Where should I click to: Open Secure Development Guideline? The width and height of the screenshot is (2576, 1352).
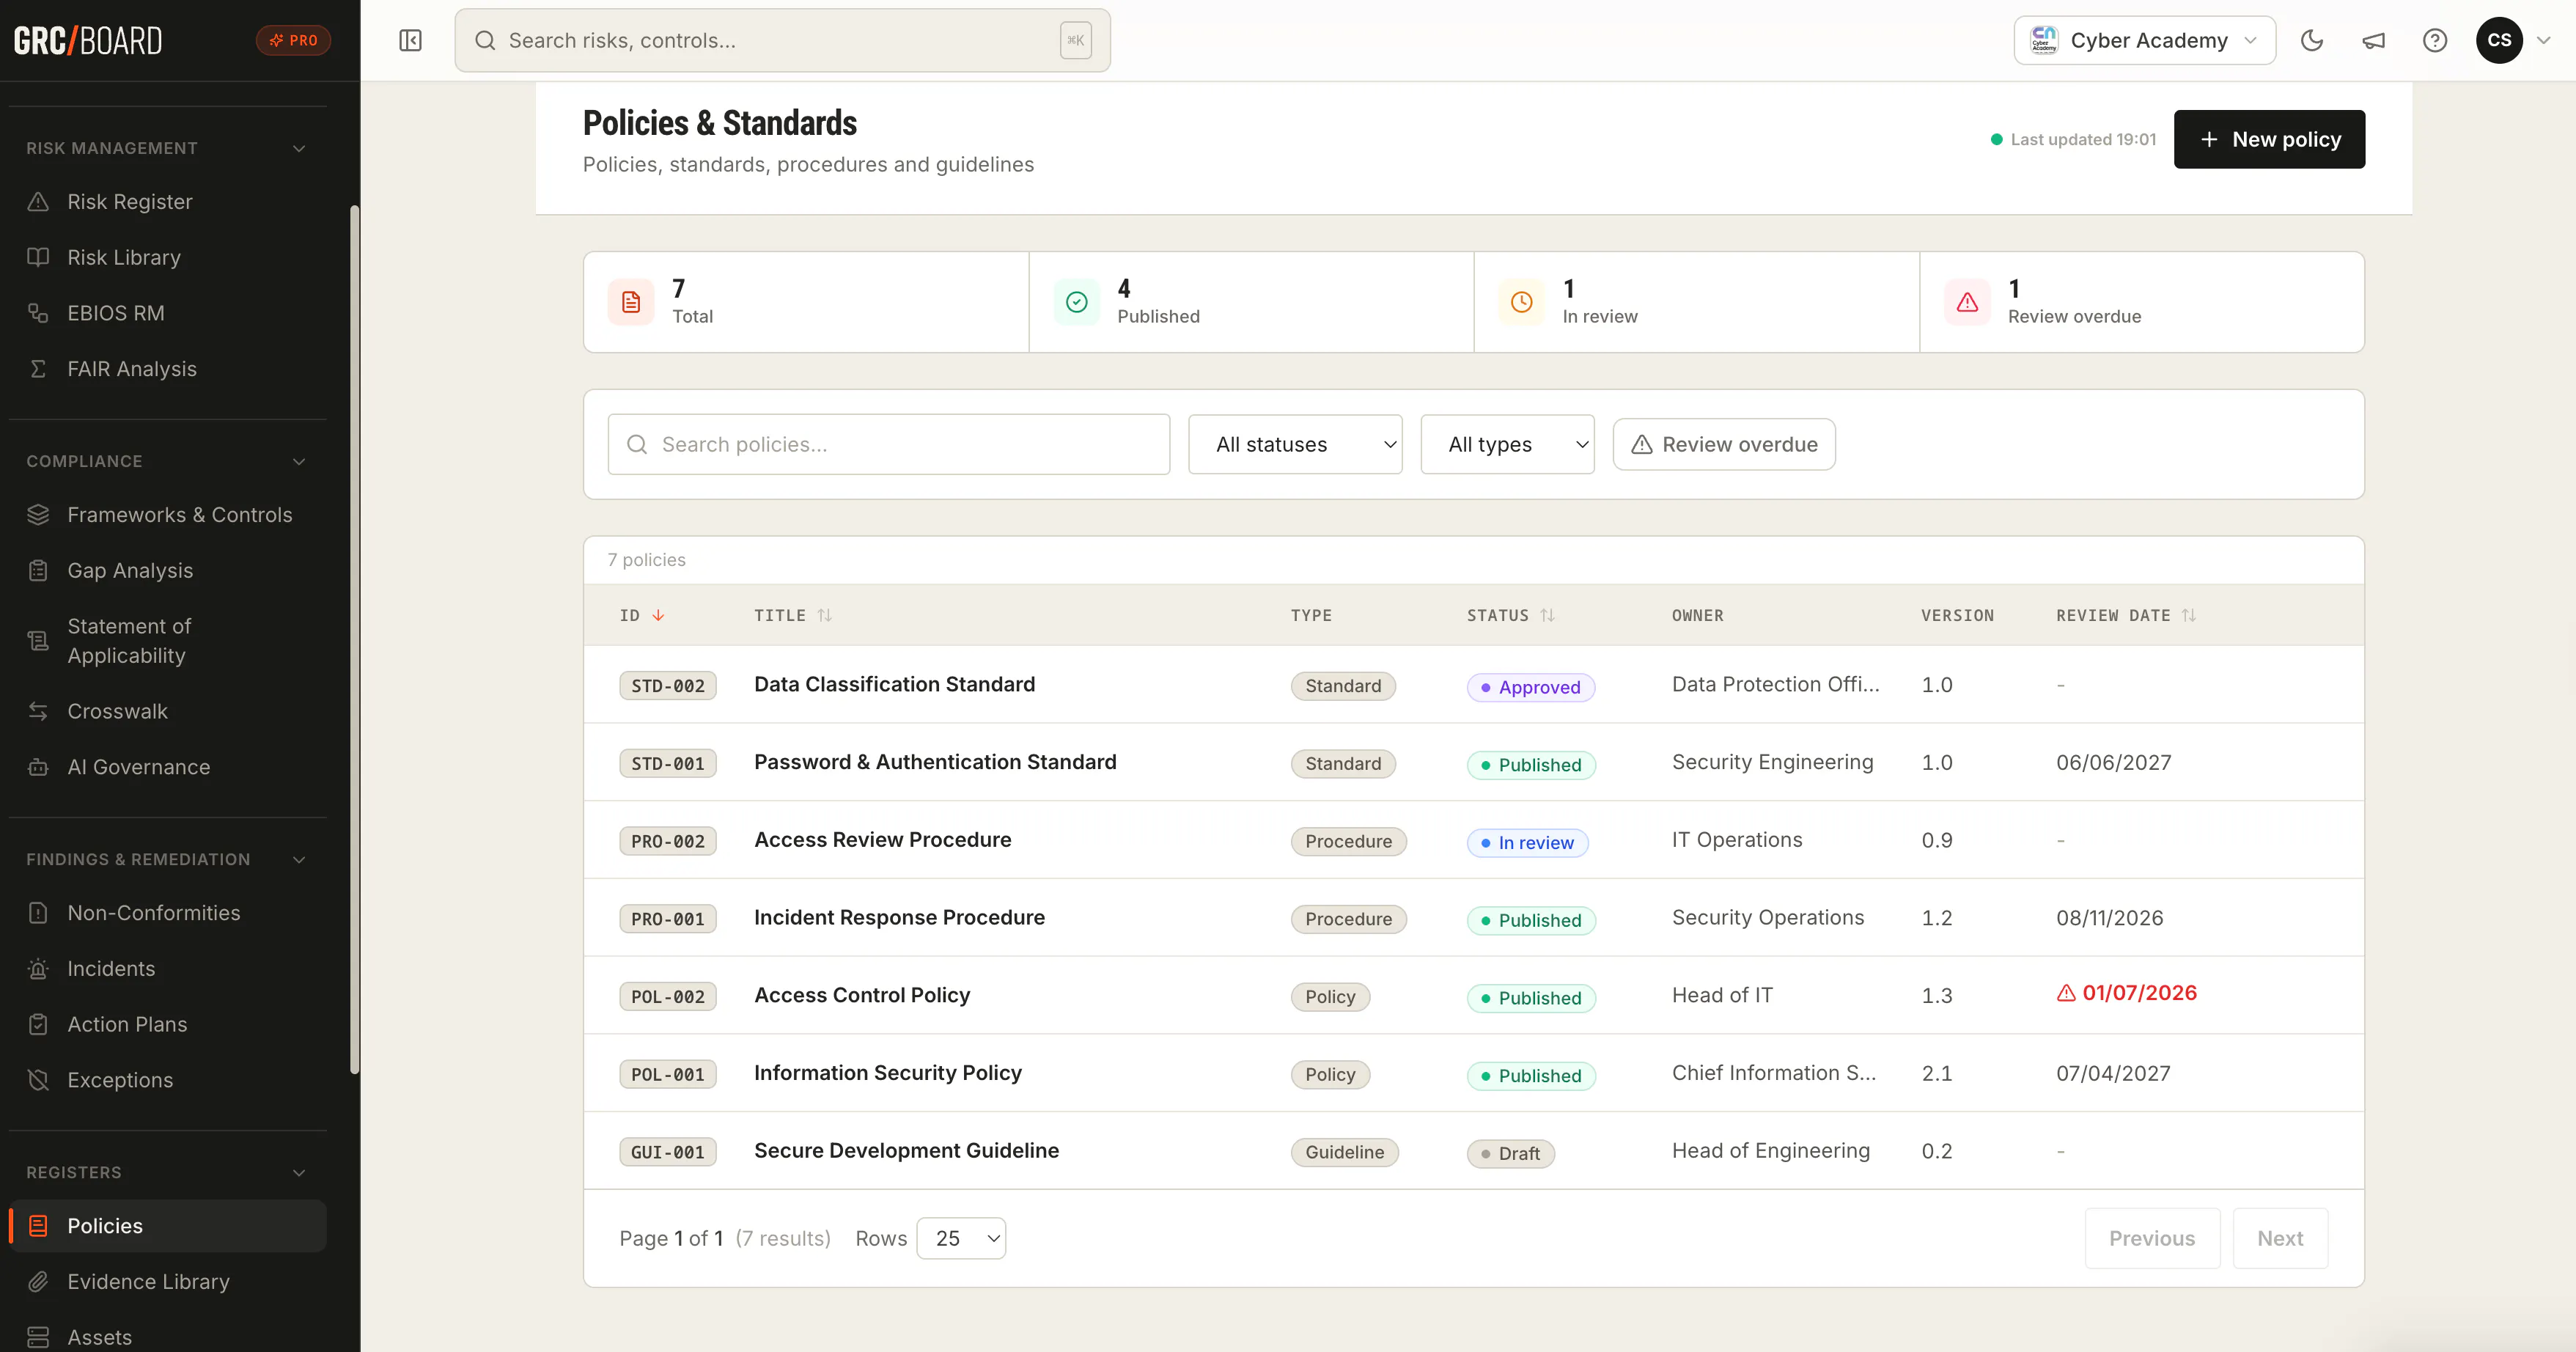[906, 1150]
